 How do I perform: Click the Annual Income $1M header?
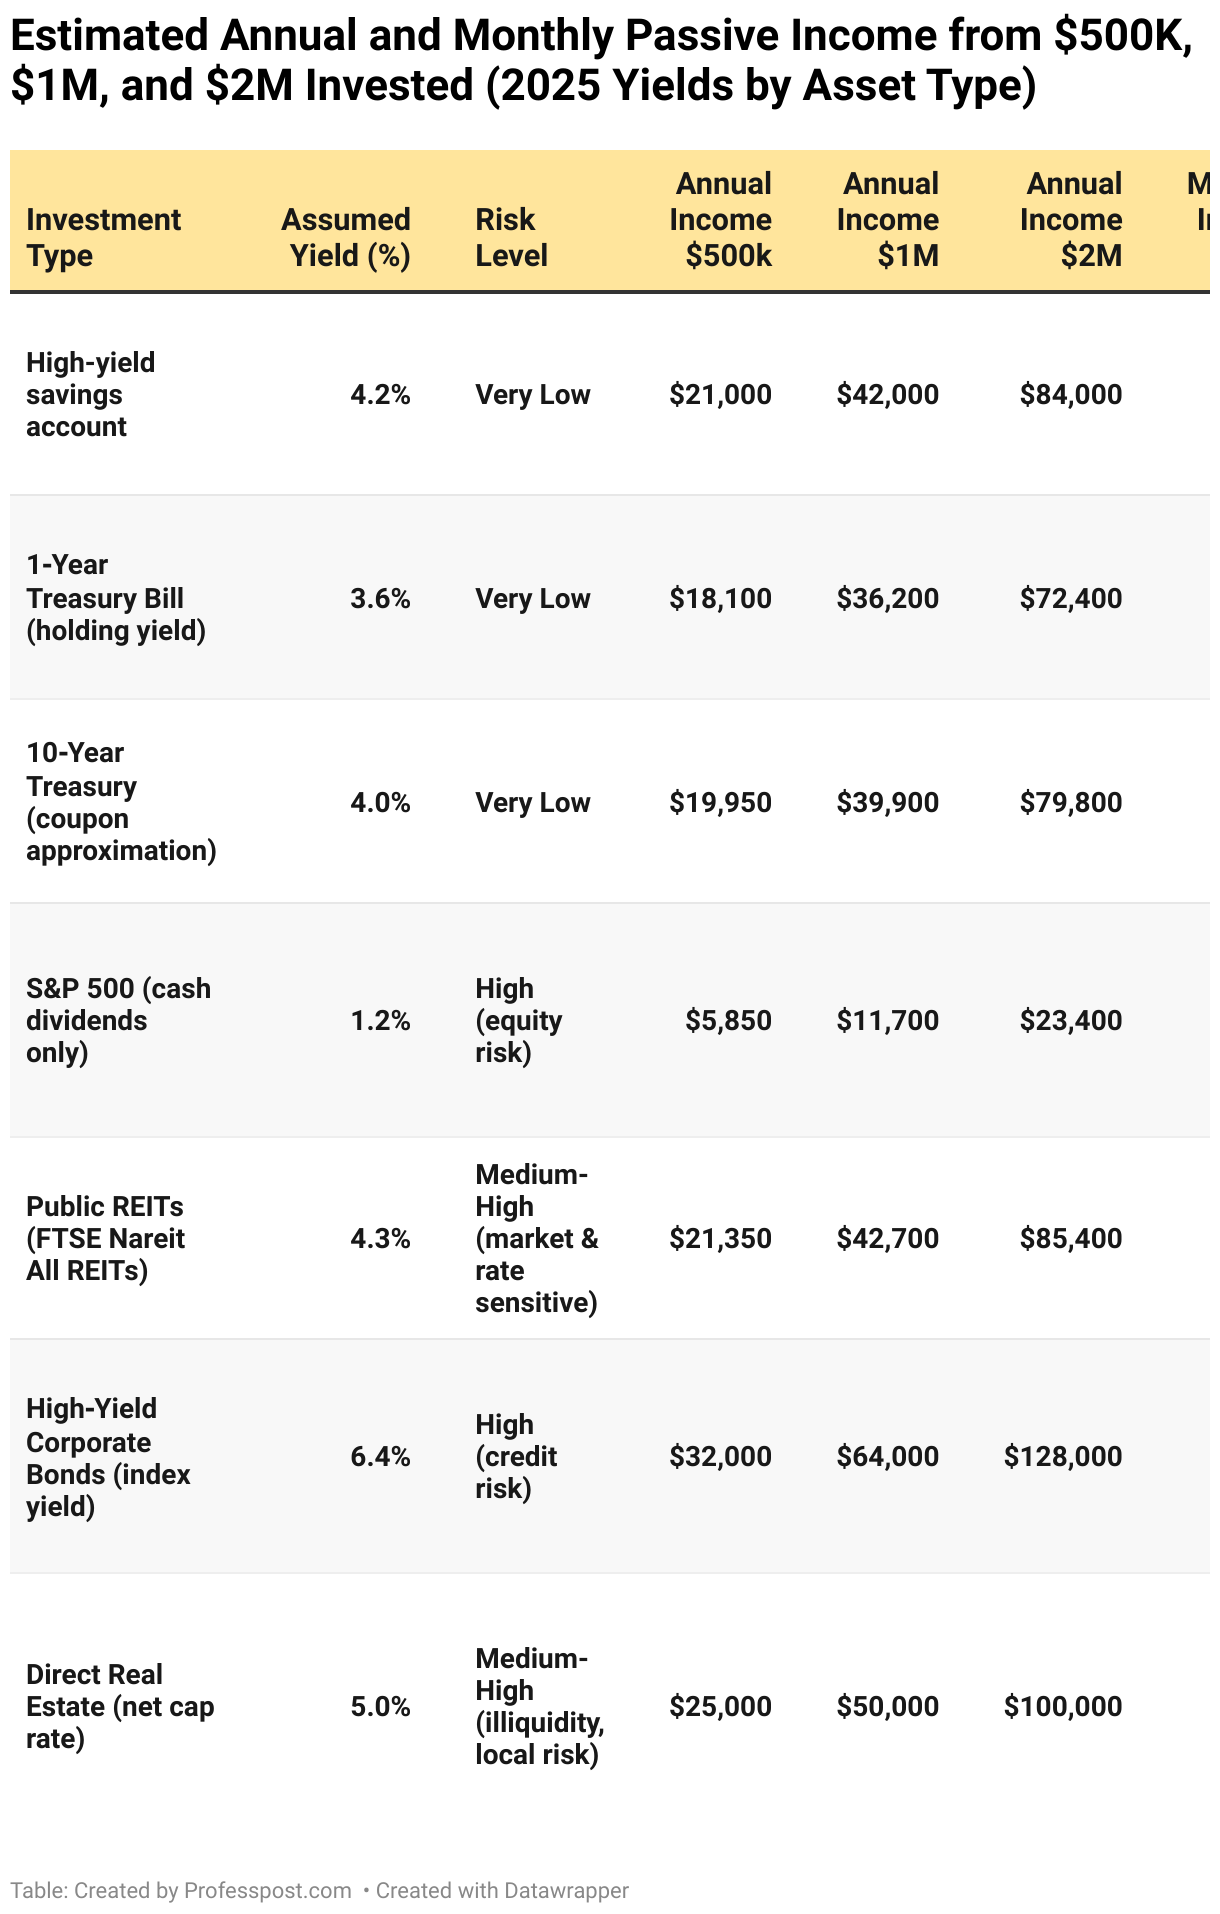(x=888, y=219)
